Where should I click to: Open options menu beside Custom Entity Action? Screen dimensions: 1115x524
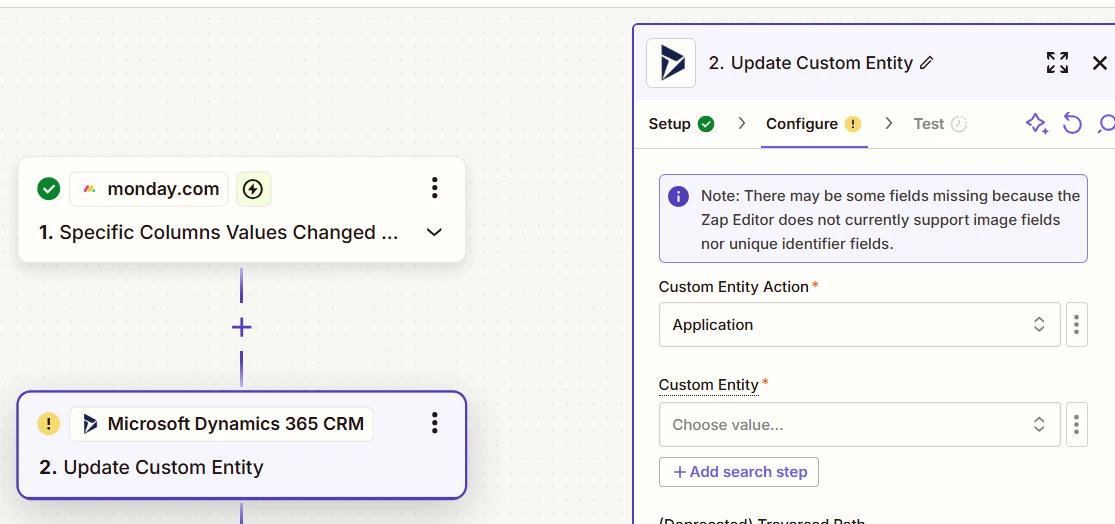pos(1077,325)
